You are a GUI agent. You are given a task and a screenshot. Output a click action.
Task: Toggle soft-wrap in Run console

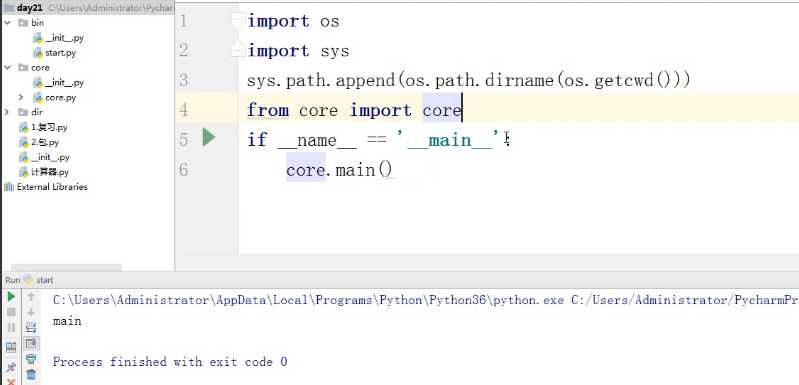(x=31, y=327)
